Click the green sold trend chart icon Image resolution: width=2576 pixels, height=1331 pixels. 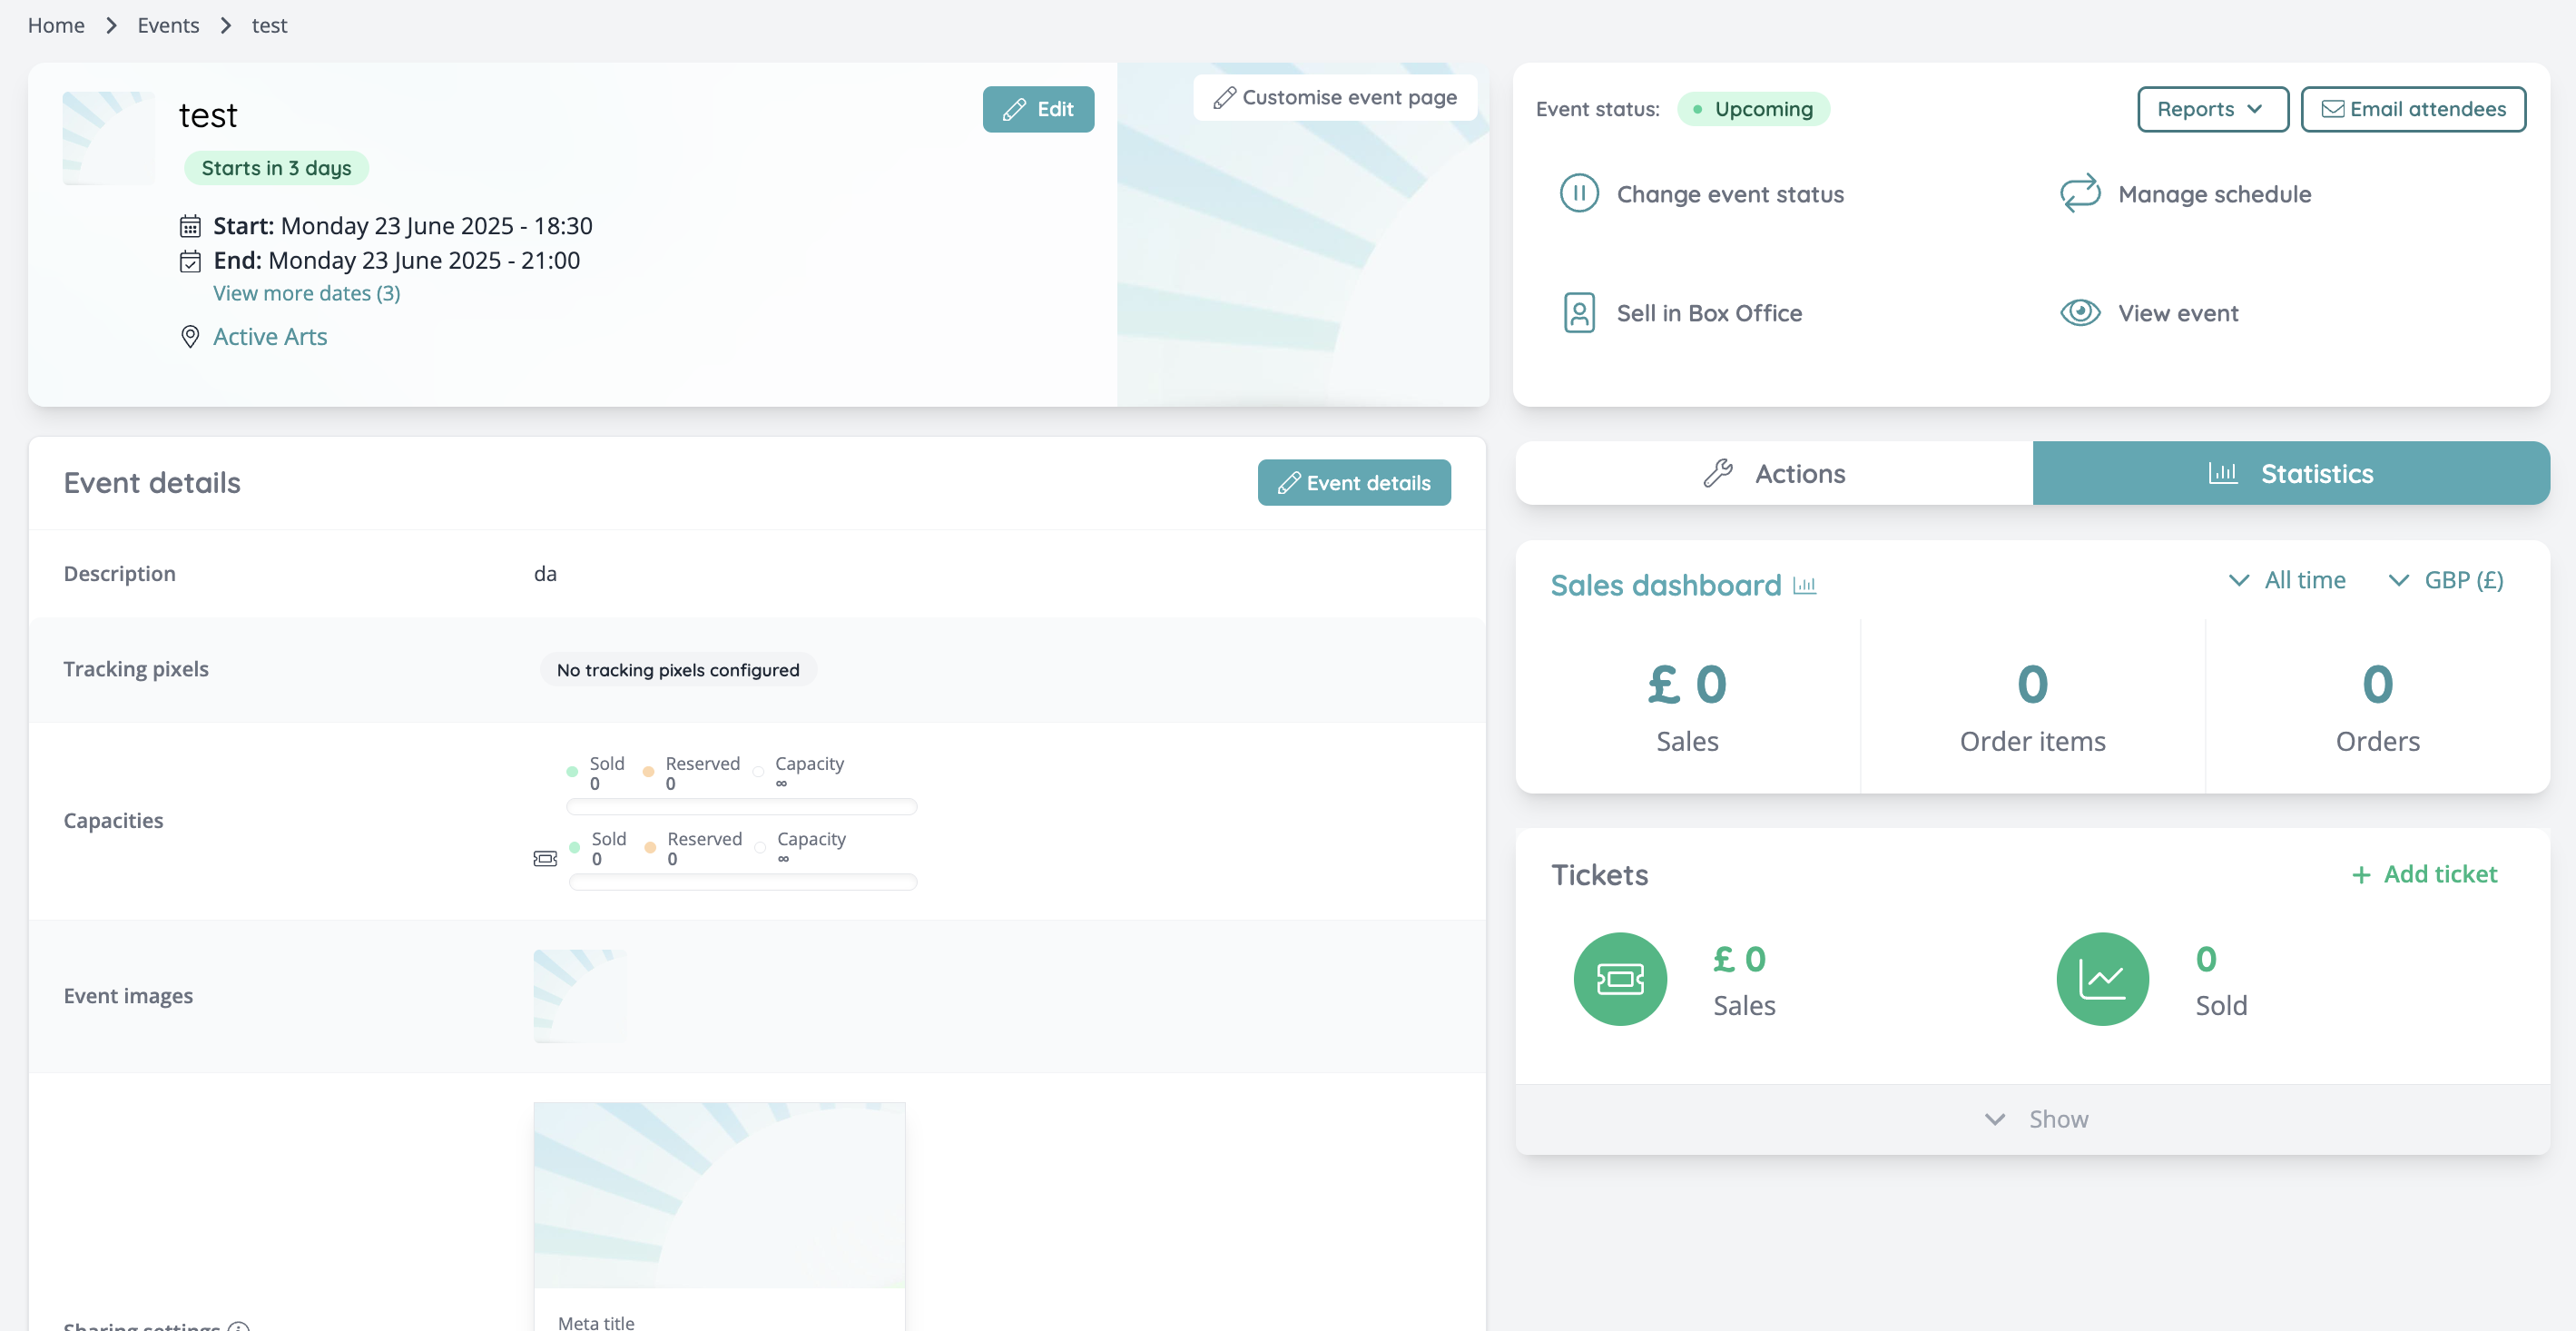[2102, 979]
